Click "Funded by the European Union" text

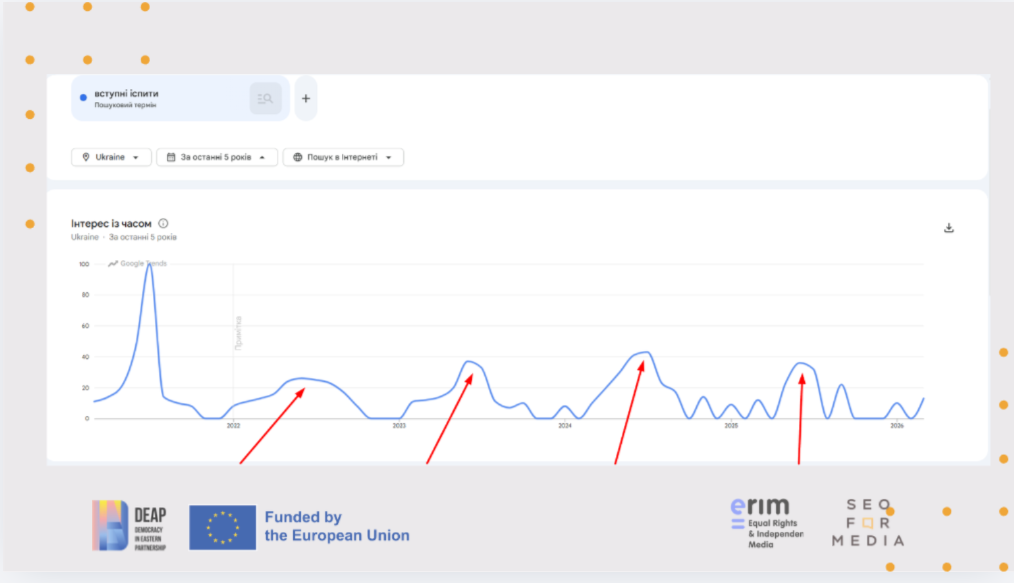pos(336,526)
